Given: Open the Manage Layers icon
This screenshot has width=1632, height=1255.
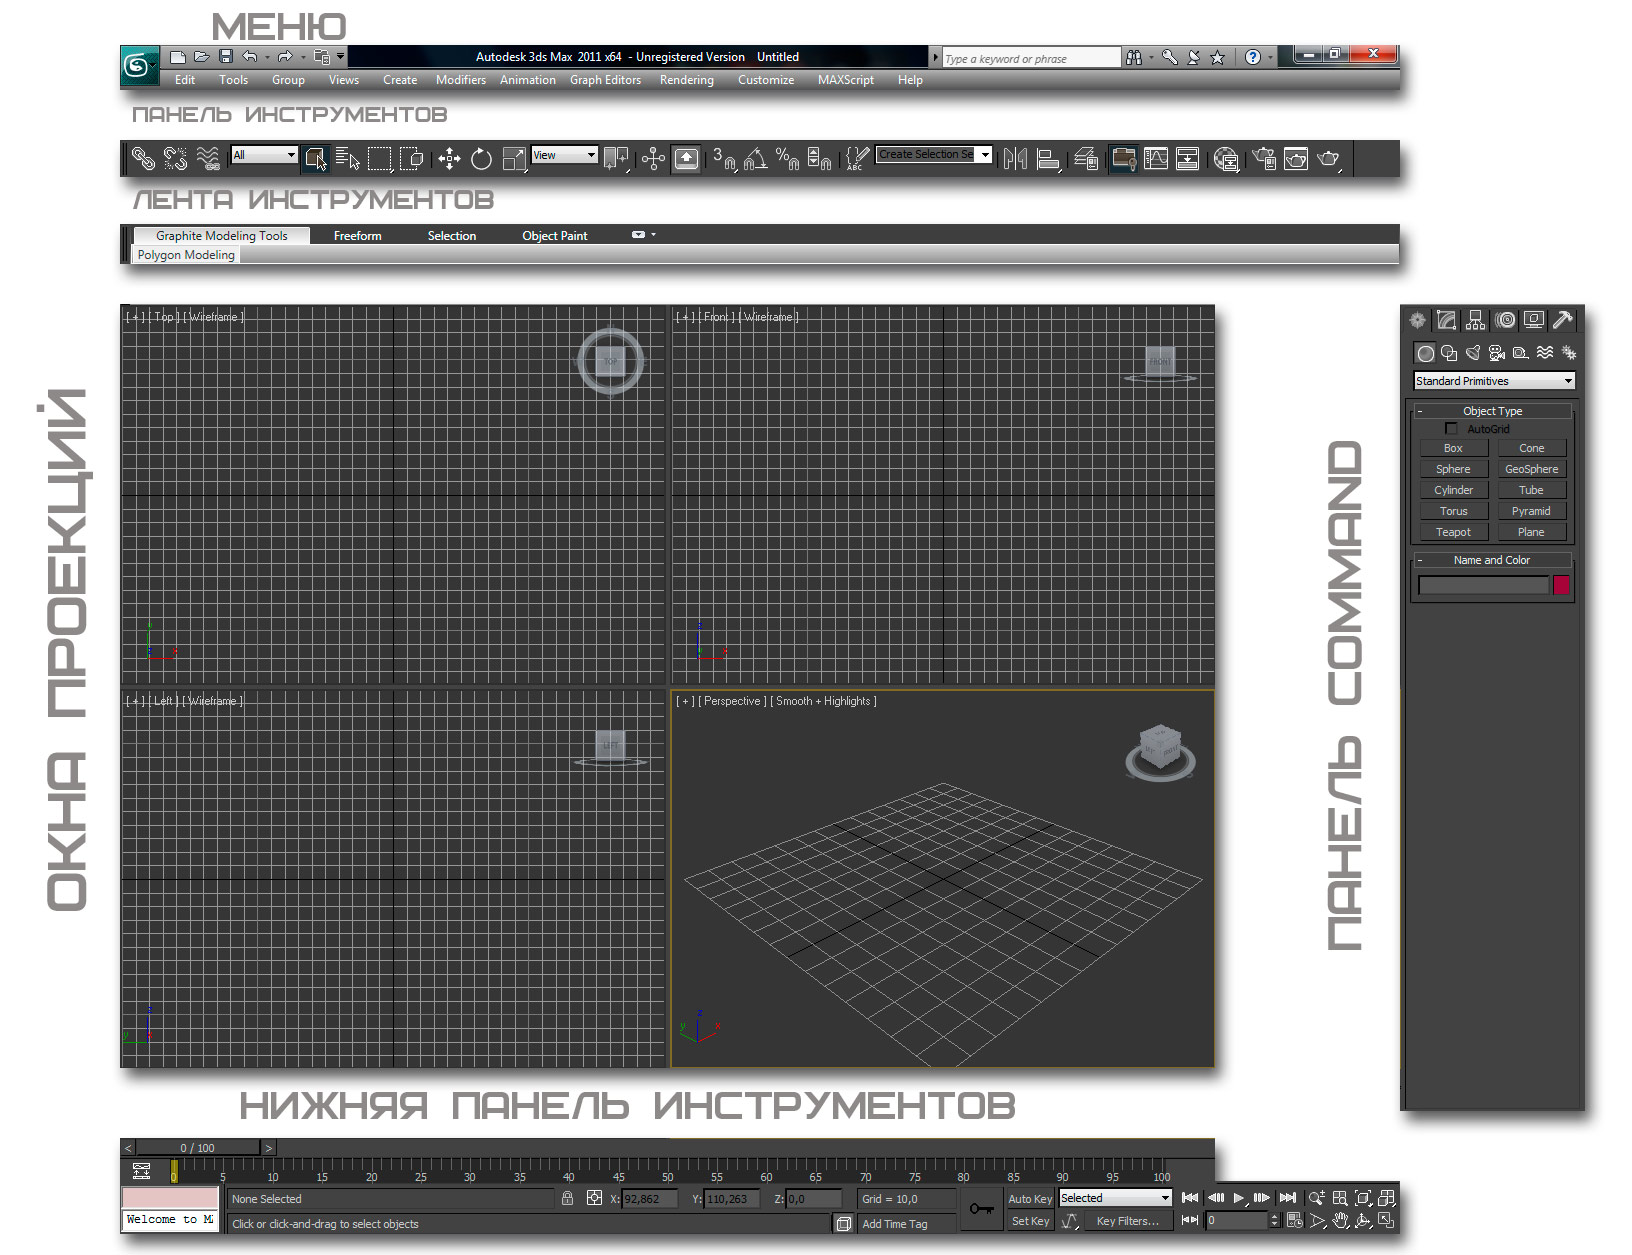Looking at the screenshot, I should (x=1086, y=158).
